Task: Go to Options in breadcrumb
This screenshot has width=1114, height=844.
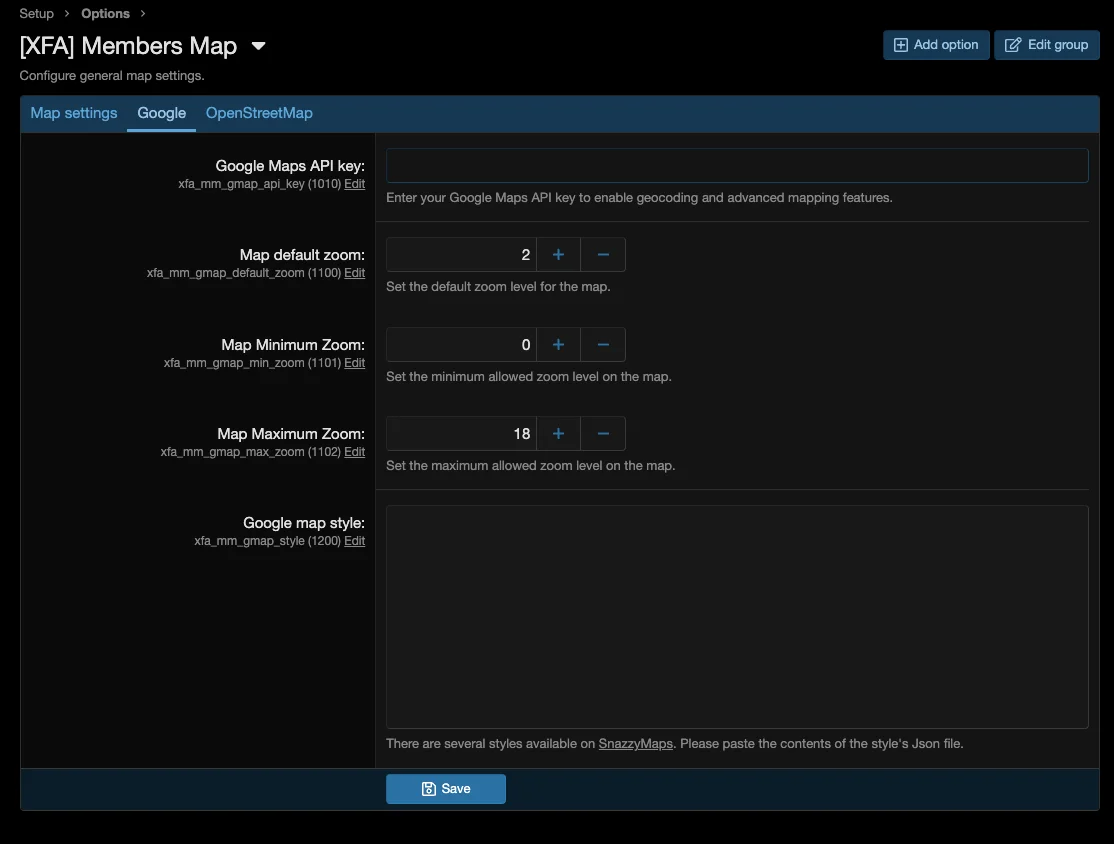Action: [105, 13]
